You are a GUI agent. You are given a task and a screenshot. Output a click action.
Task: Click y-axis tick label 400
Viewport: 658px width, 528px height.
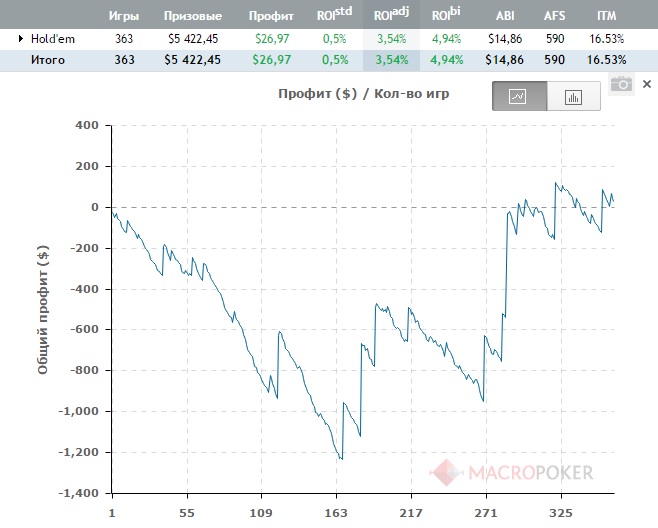tap(87, 125)
